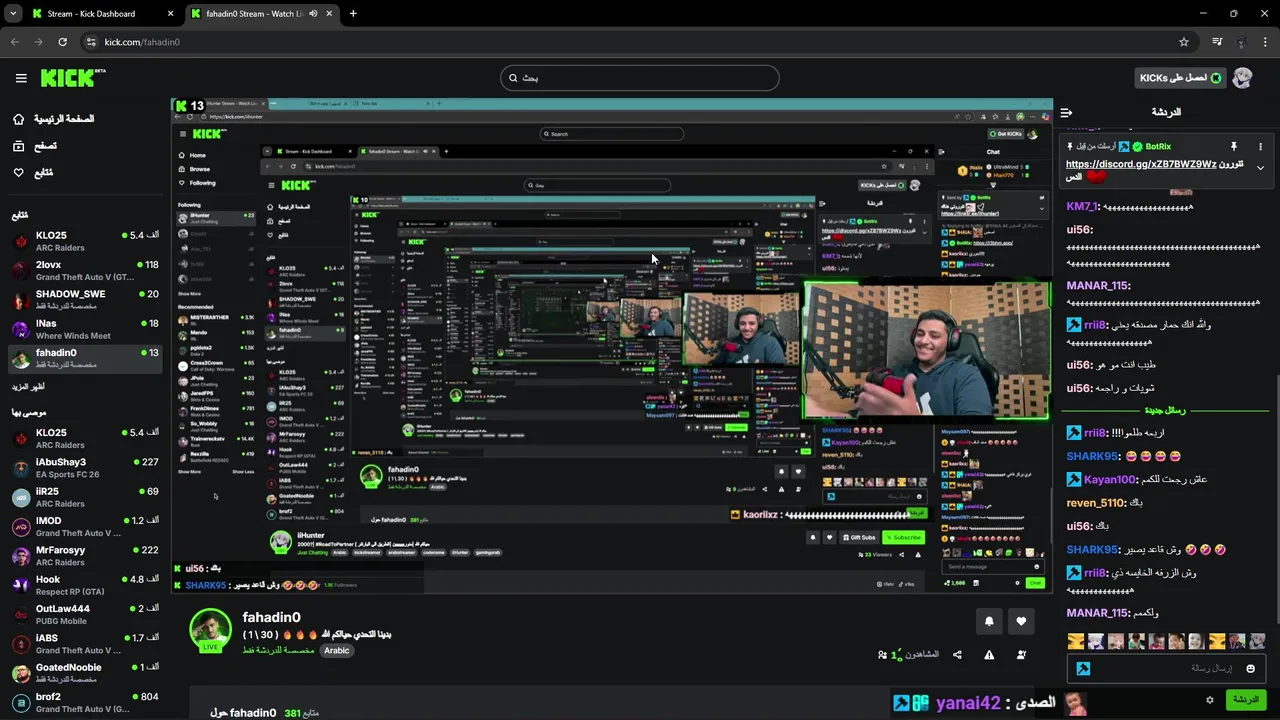Image resolution: width=1280 pixels, height=720 pixels.
Task: Click the KICK logo
Action: coord(72,78)
